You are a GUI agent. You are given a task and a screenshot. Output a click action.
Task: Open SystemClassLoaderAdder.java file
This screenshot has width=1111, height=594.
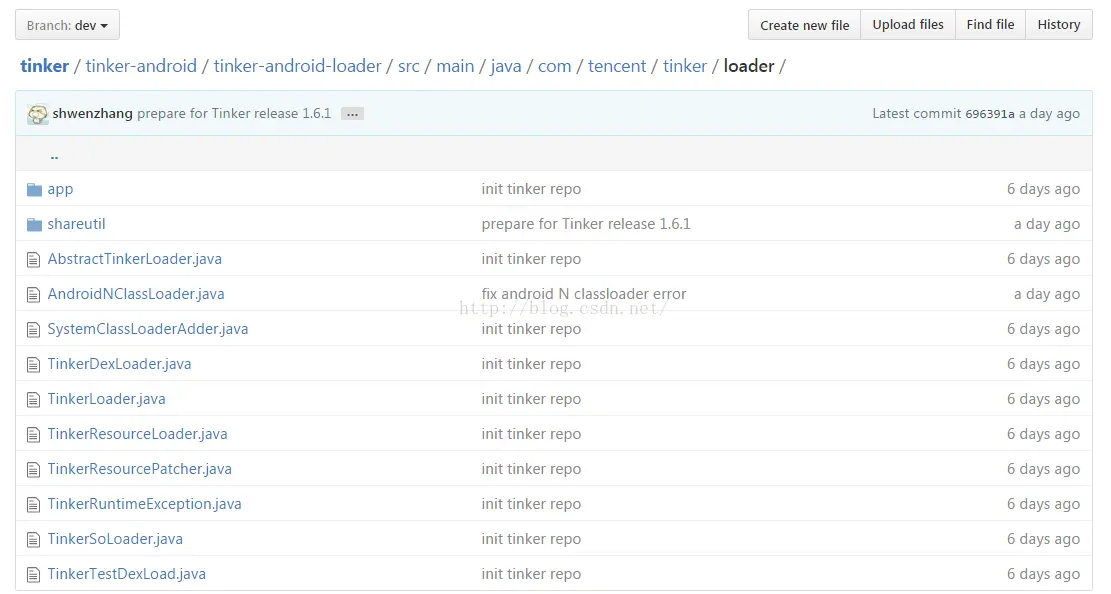tap(148, 329)
